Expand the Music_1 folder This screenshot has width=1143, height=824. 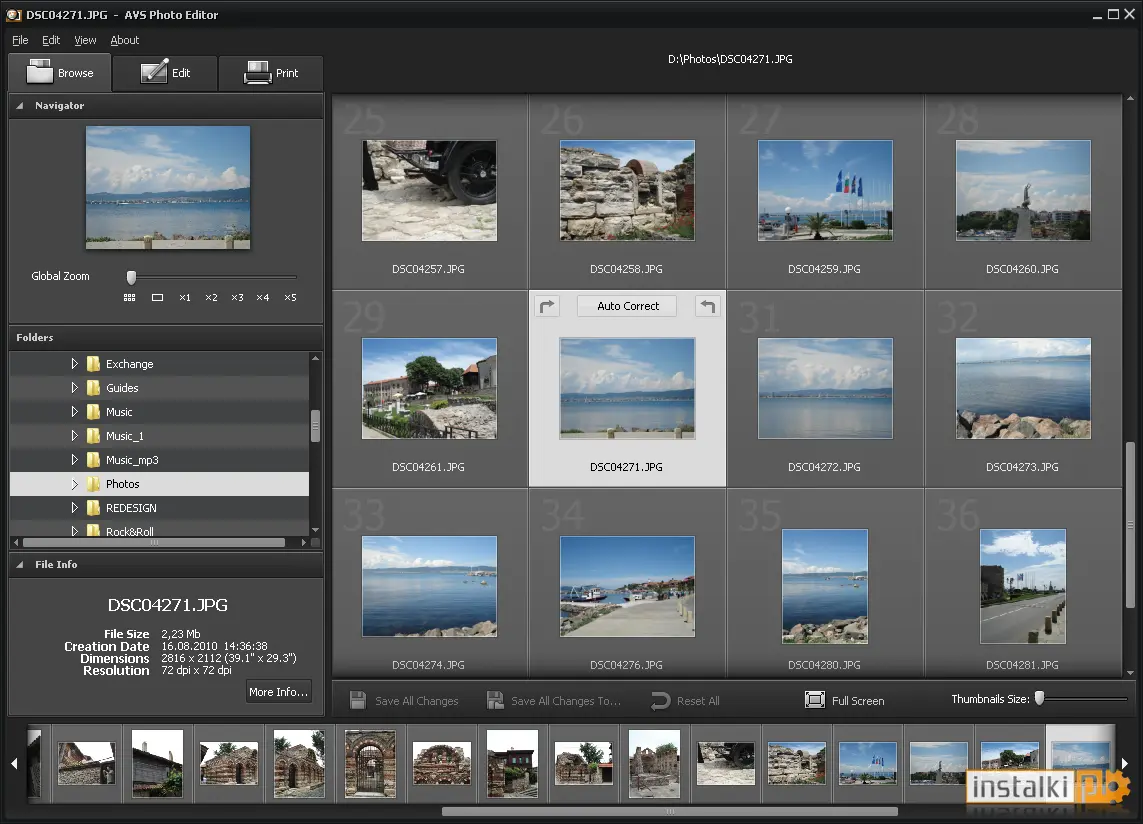74,435
